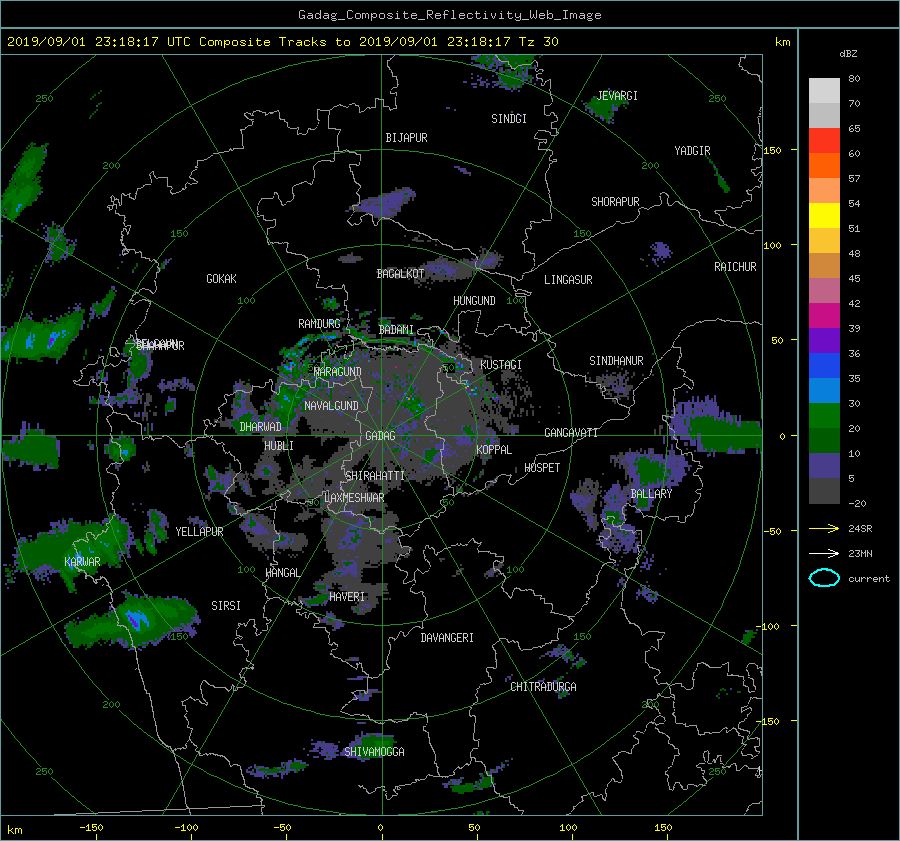The width and height of the screenshot is (900, 841).
Task: Click the SIRSI city label
Action: [226, 606]
